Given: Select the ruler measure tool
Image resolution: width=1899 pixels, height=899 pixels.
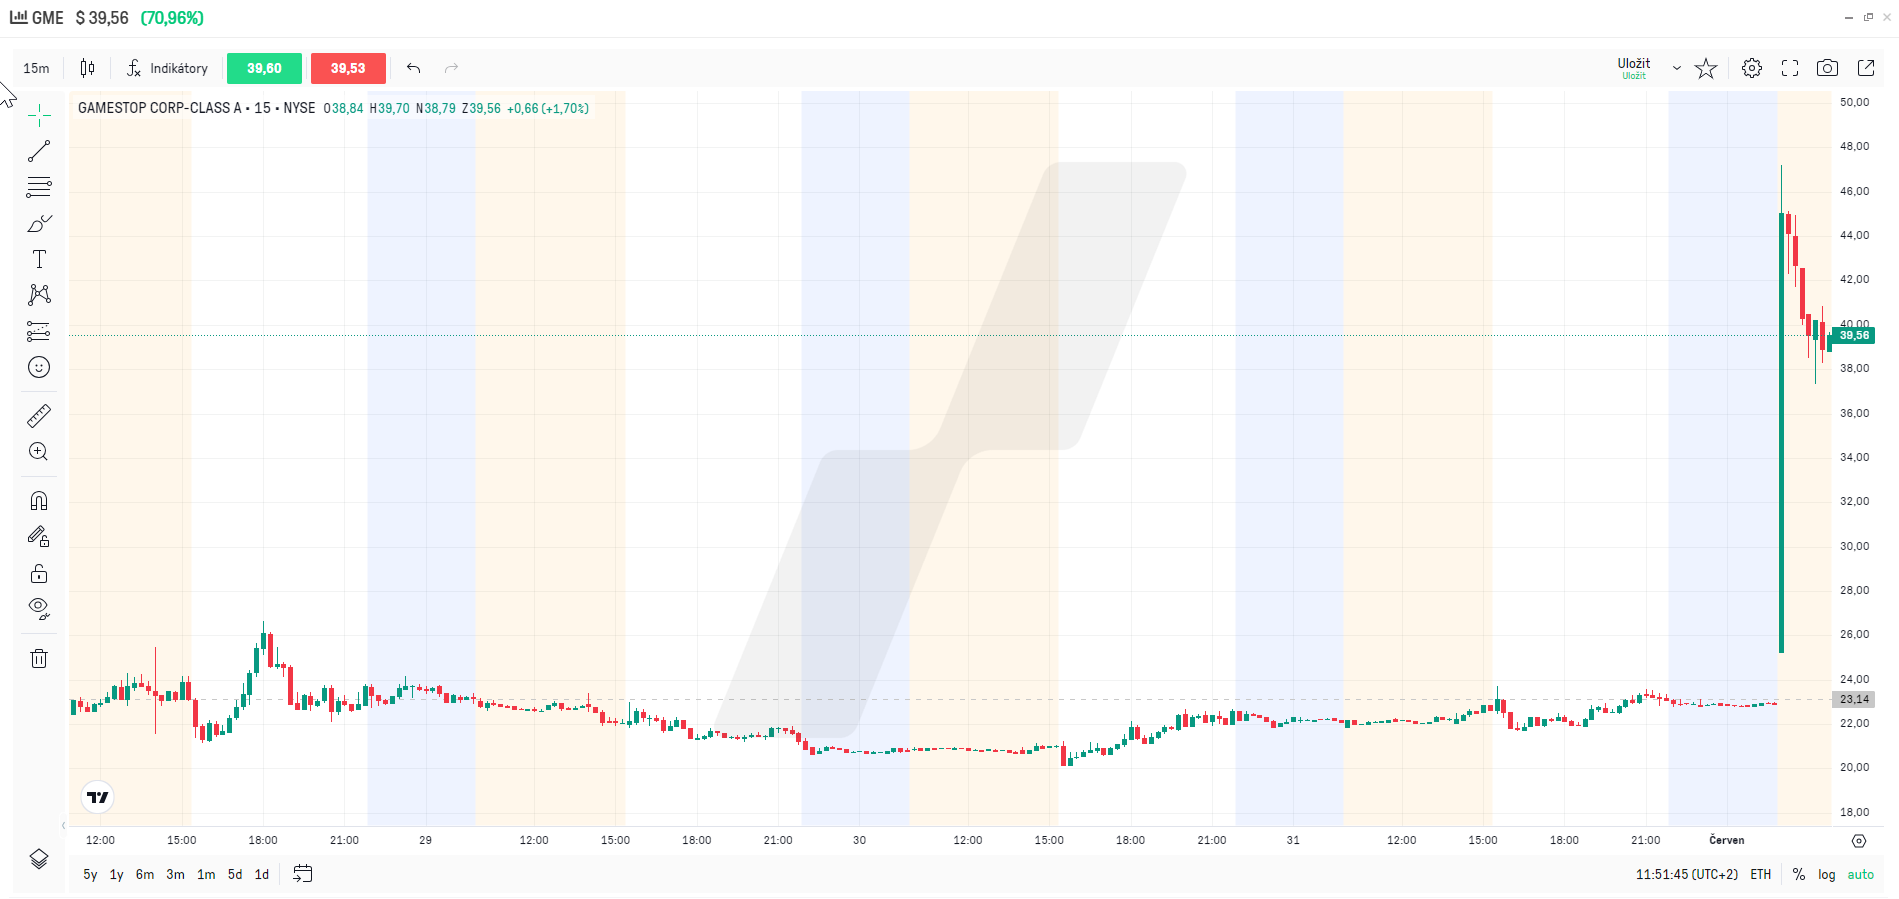Looking at the screenshot, I should (39, 415).
